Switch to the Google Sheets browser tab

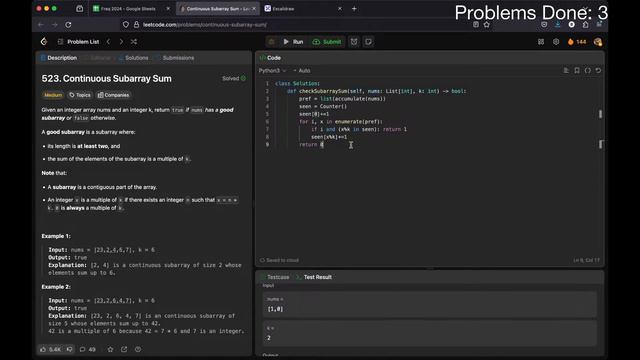coord(131,9)
